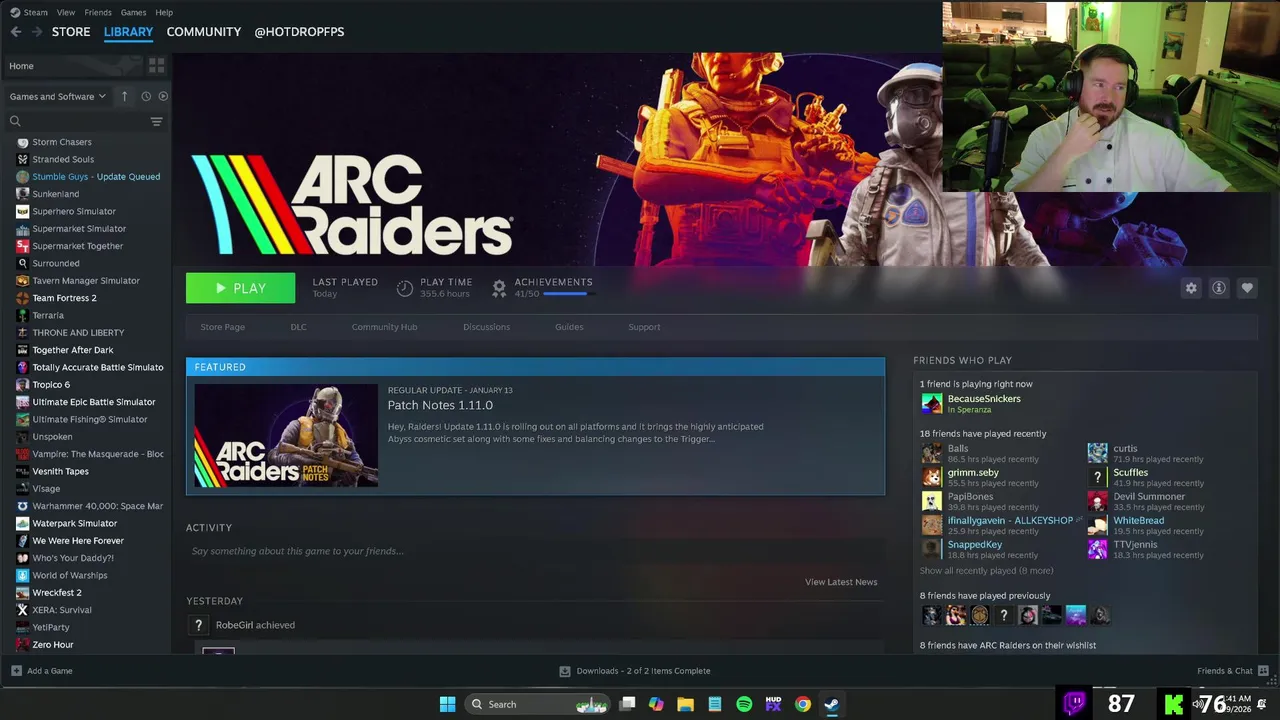Click the Add a Game plus icon

16,671
